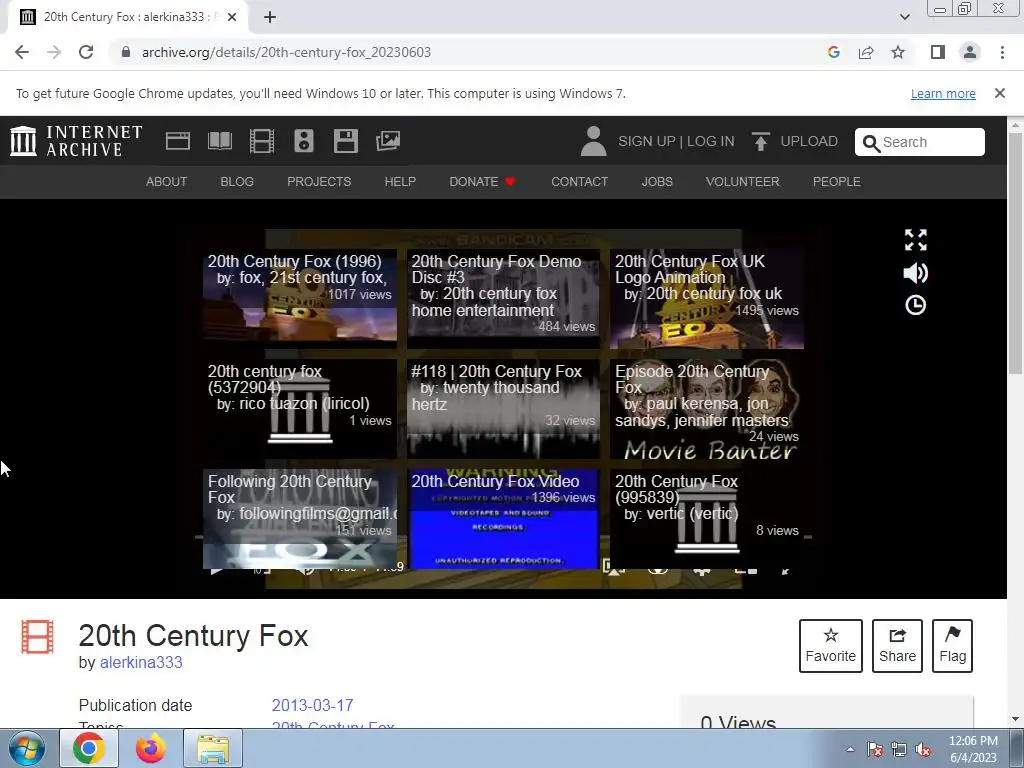Open the Images icon in the top nav
The image size is (1024, 768).
point(388,141)
